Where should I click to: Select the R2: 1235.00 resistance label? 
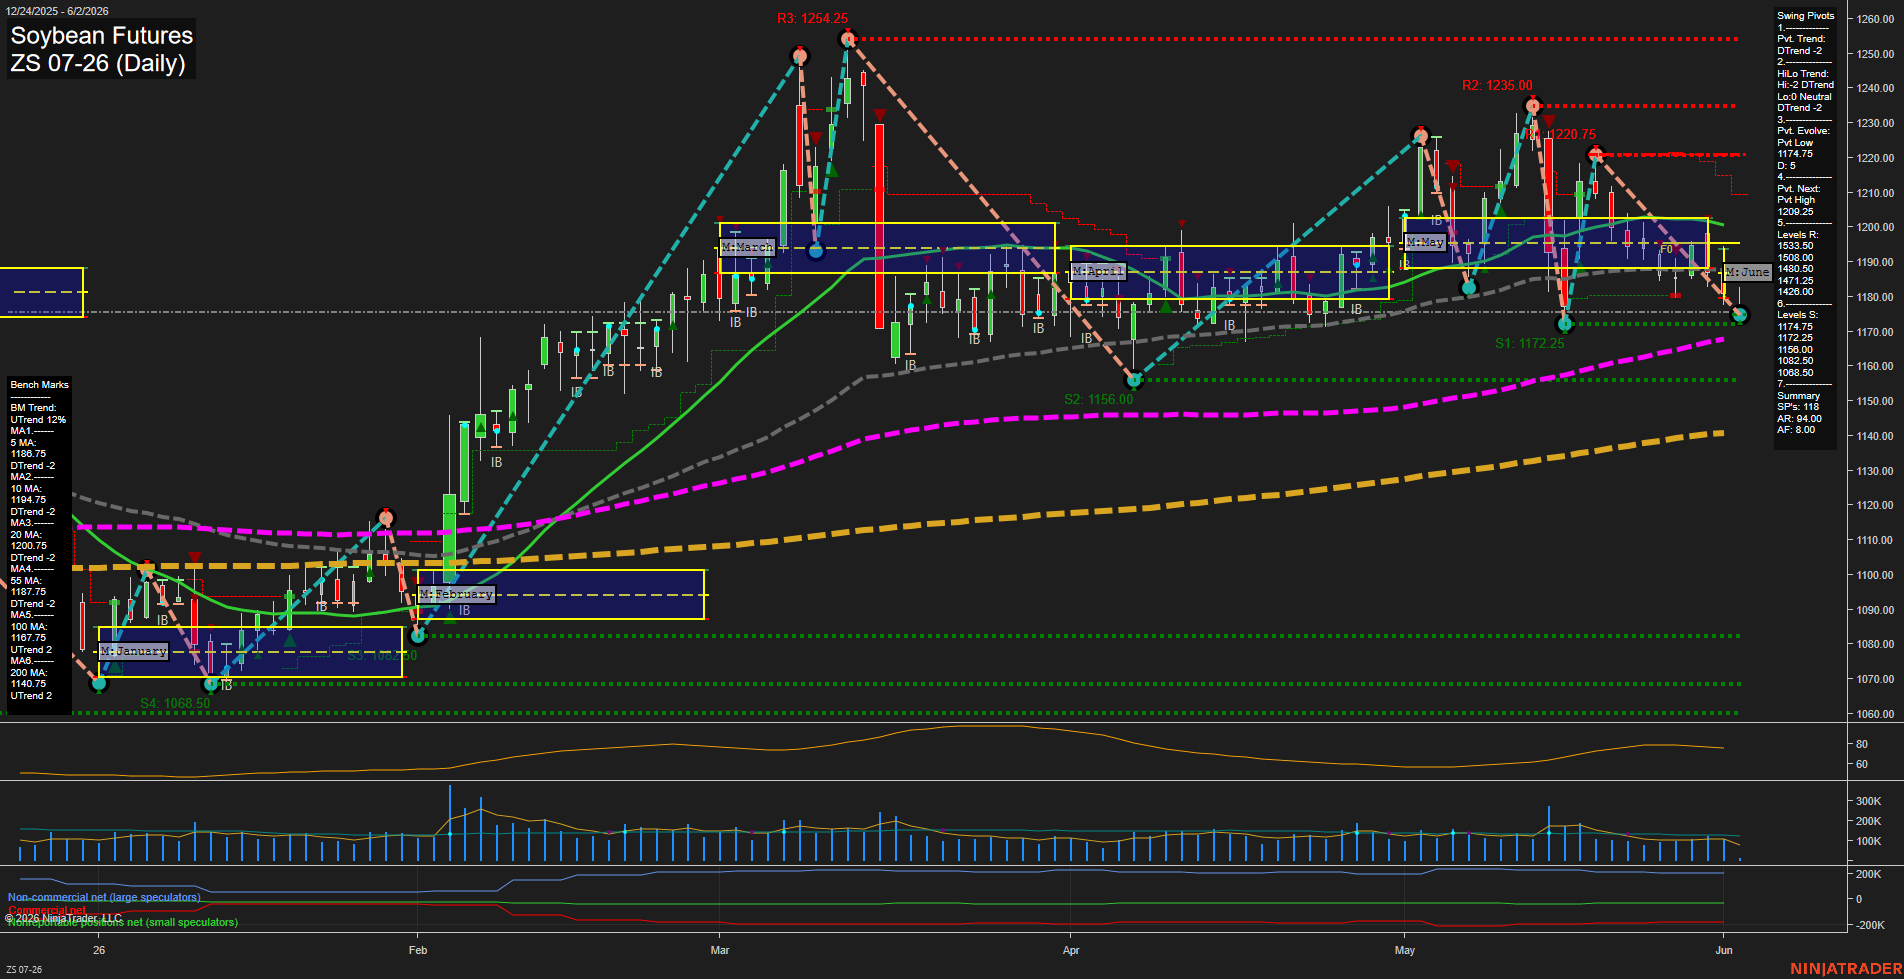1497,86
